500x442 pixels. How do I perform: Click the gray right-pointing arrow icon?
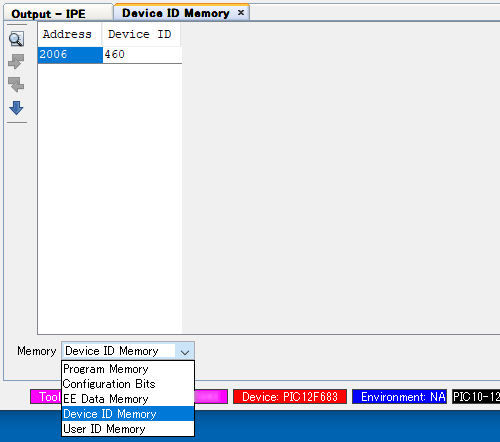click(16, 61)
